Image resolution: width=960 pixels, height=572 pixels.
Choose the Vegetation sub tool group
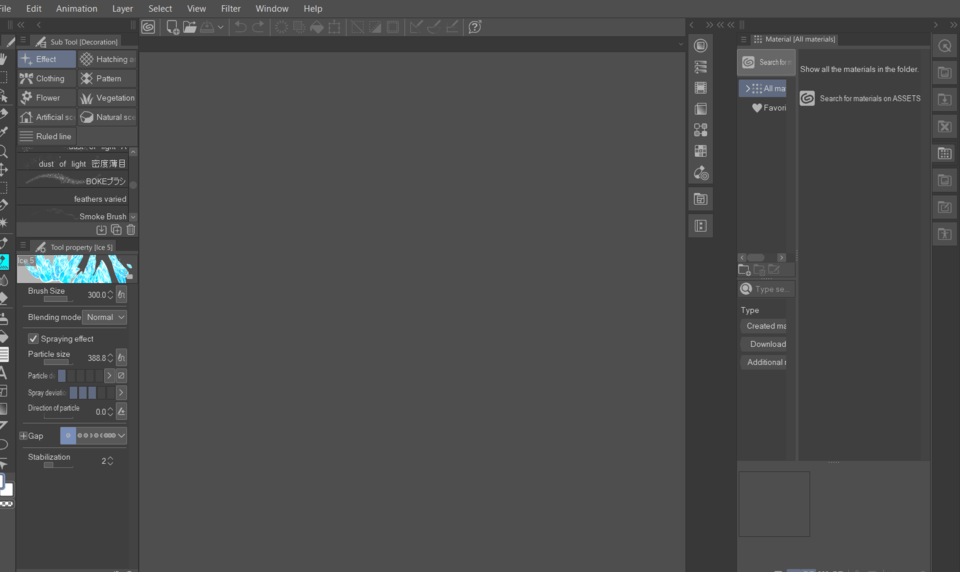tap(107, 98)
